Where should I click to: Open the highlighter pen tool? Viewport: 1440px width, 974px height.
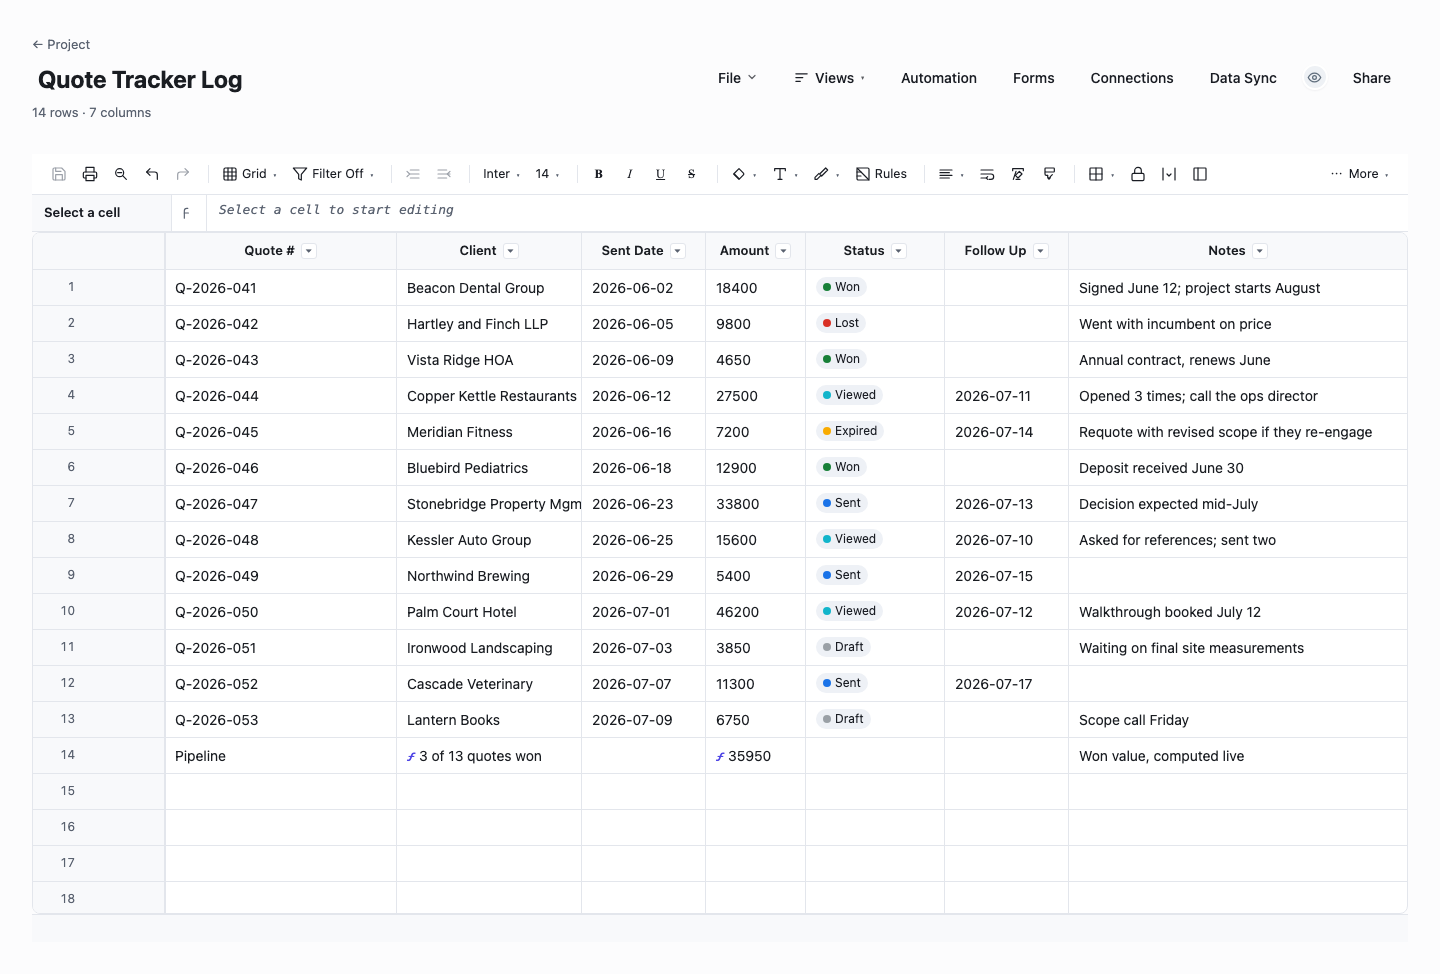826,174
